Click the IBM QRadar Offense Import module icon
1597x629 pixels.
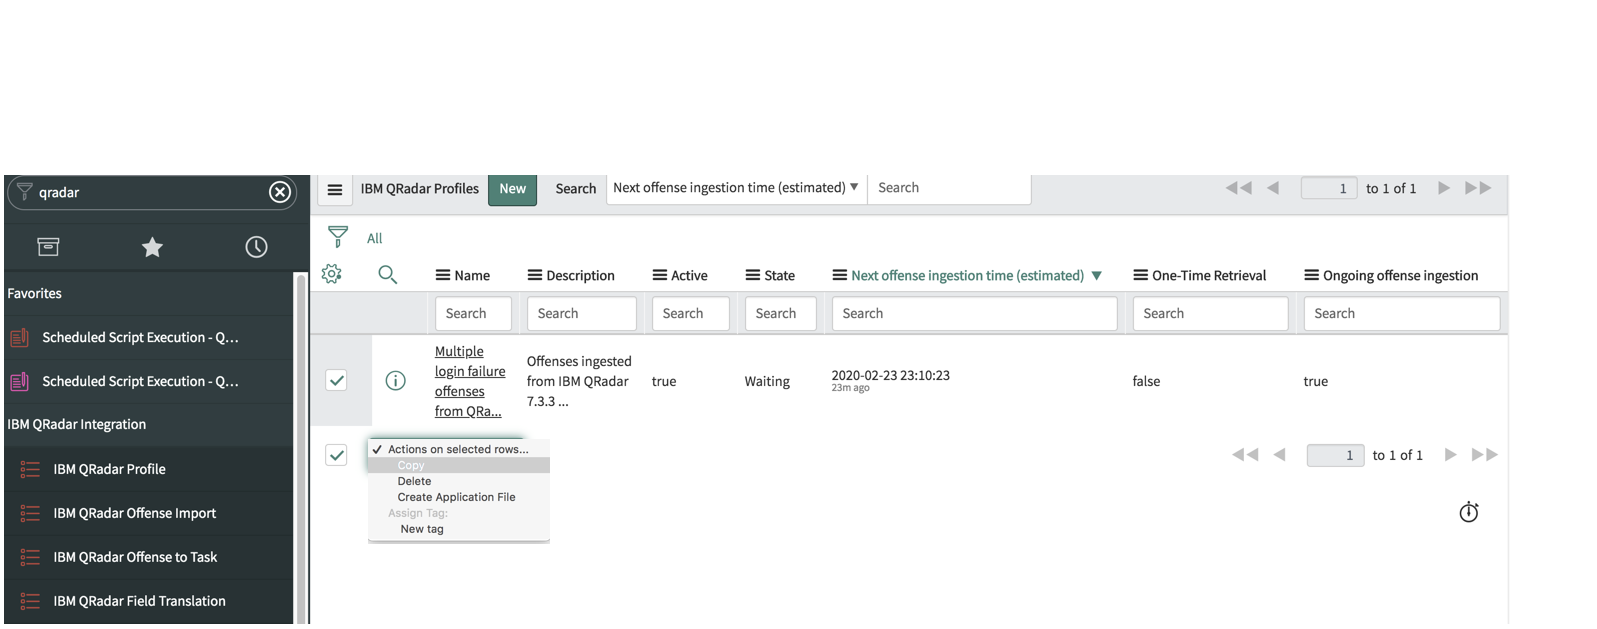(30, 513)
